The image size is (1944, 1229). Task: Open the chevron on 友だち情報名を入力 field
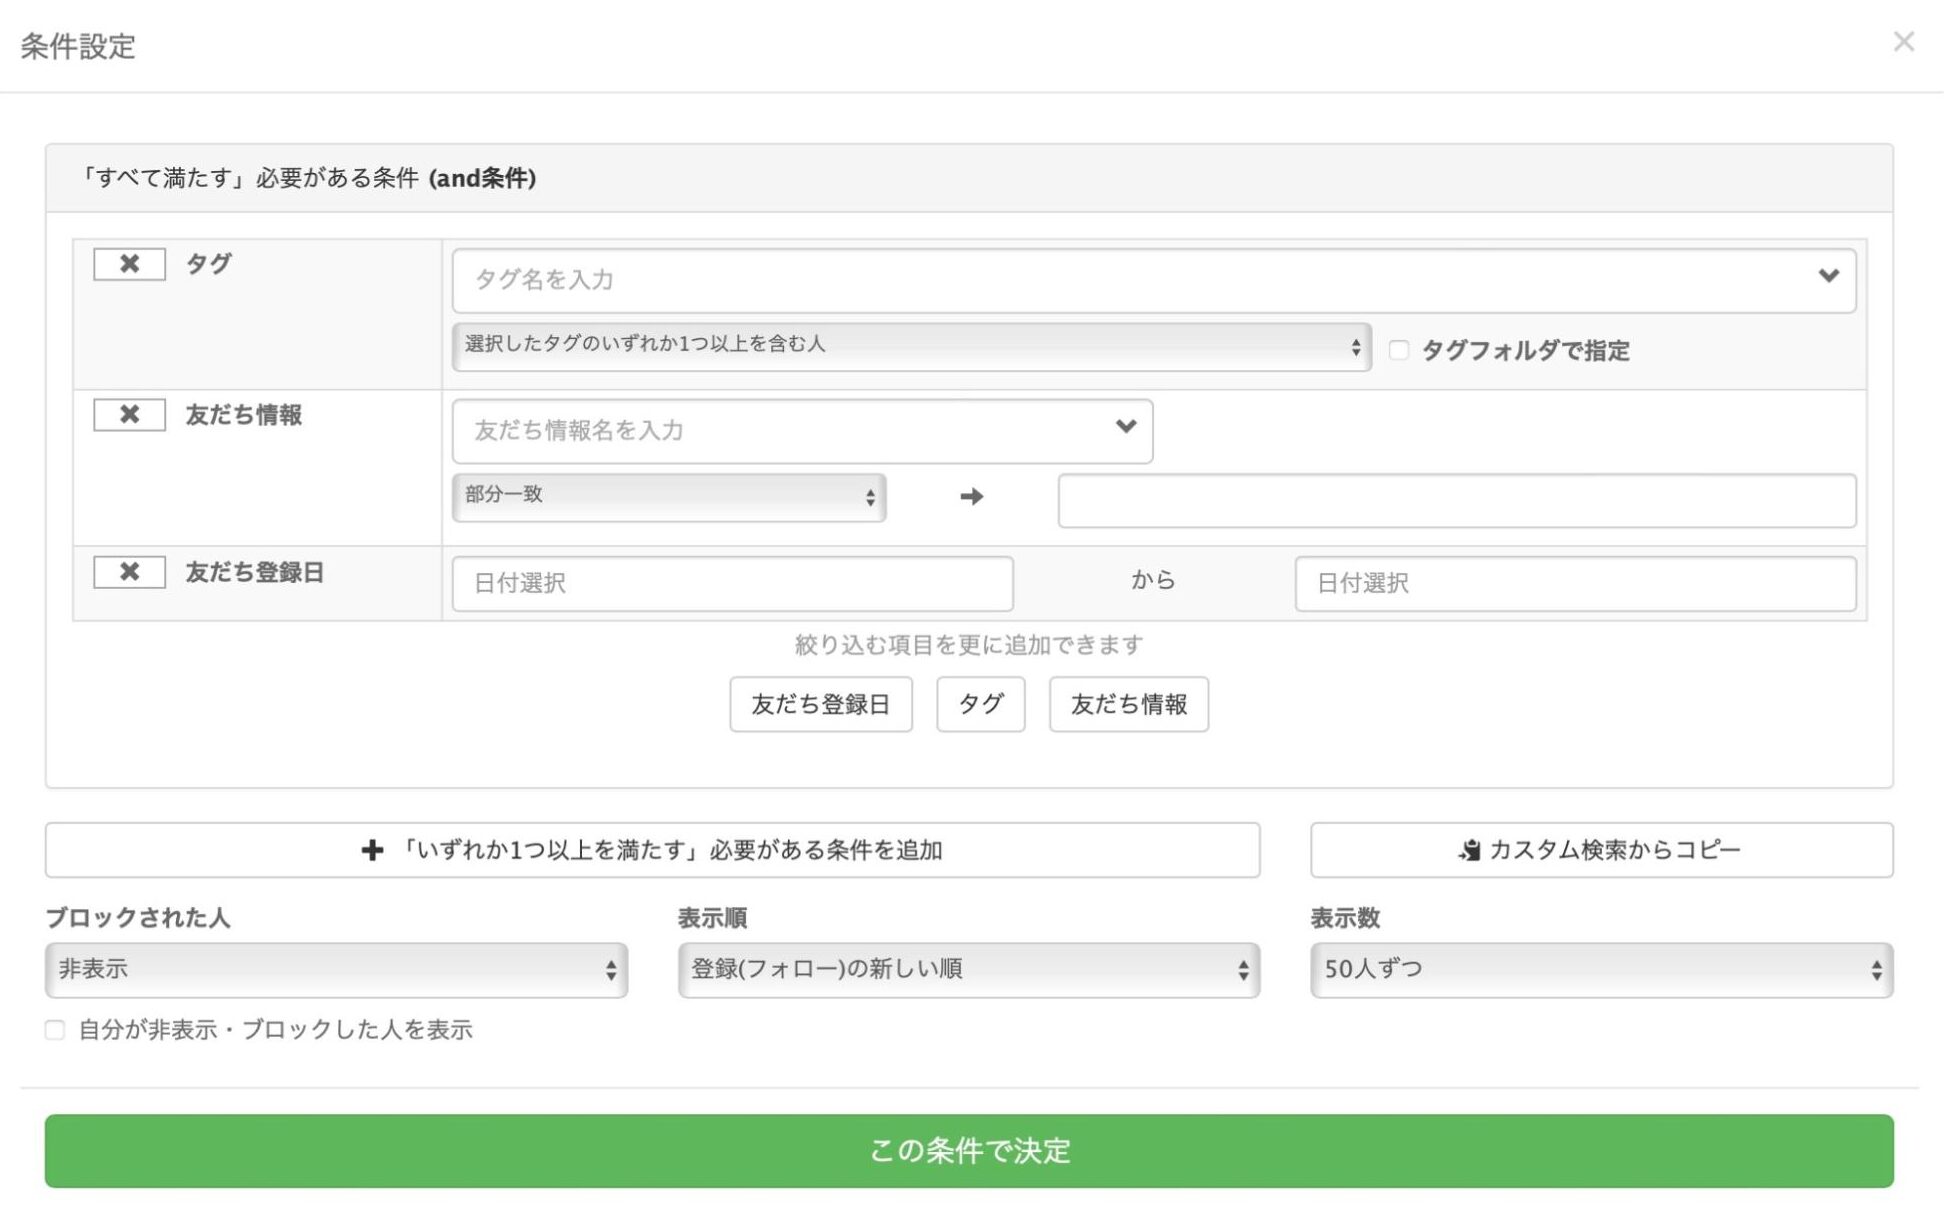coord(1126,428)
